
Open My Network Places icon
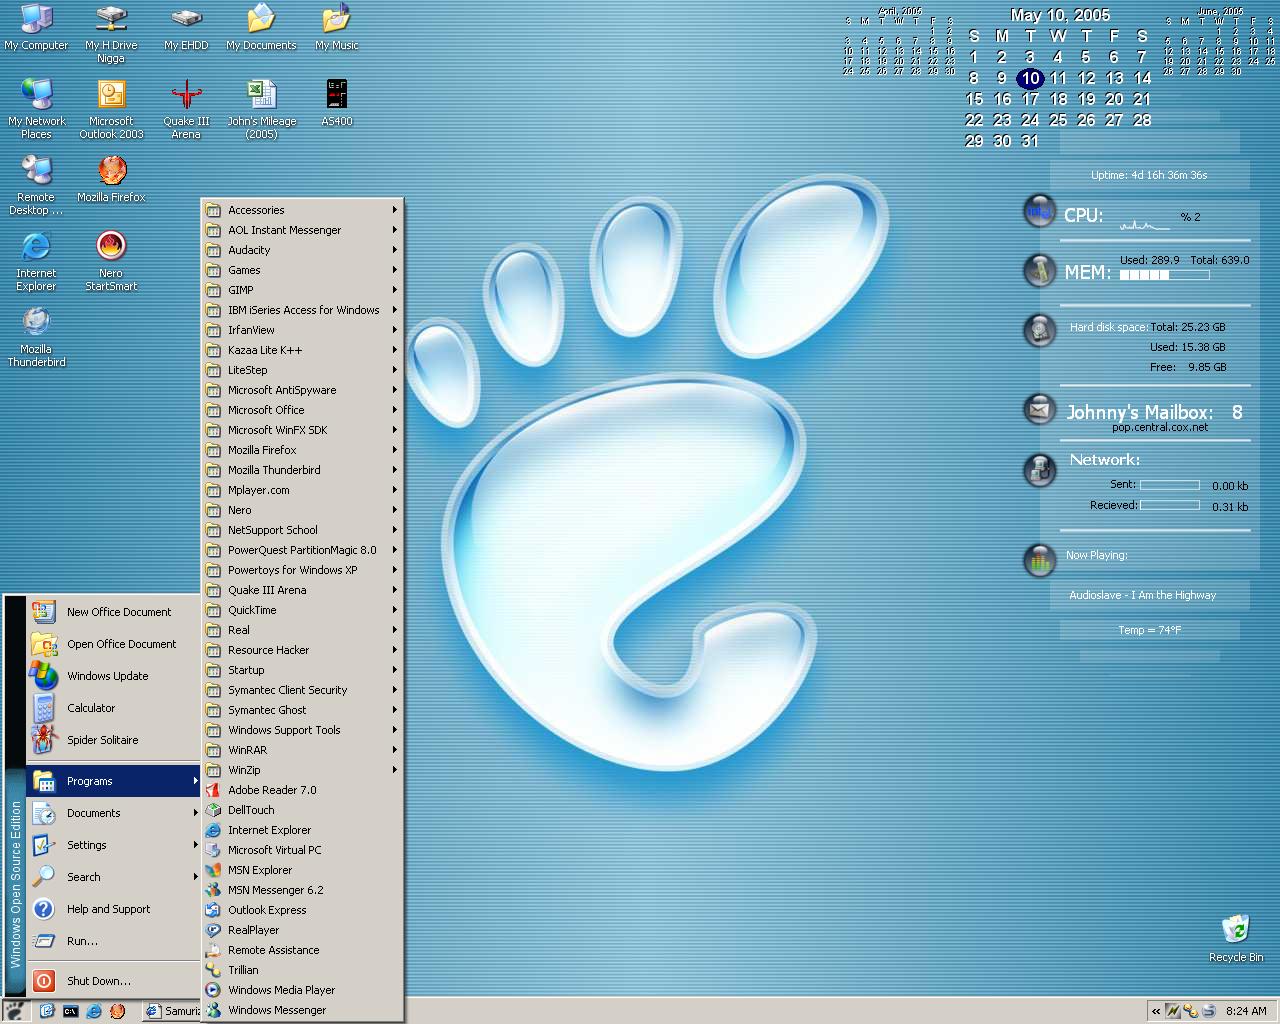pyautogui.click(x=37, y=108)
